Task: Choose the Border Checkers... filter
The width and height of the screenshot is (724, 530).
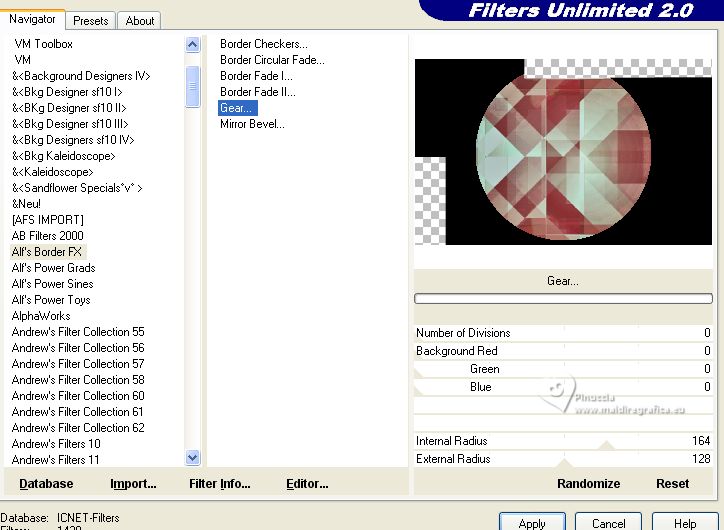Action: pos(264,44)
